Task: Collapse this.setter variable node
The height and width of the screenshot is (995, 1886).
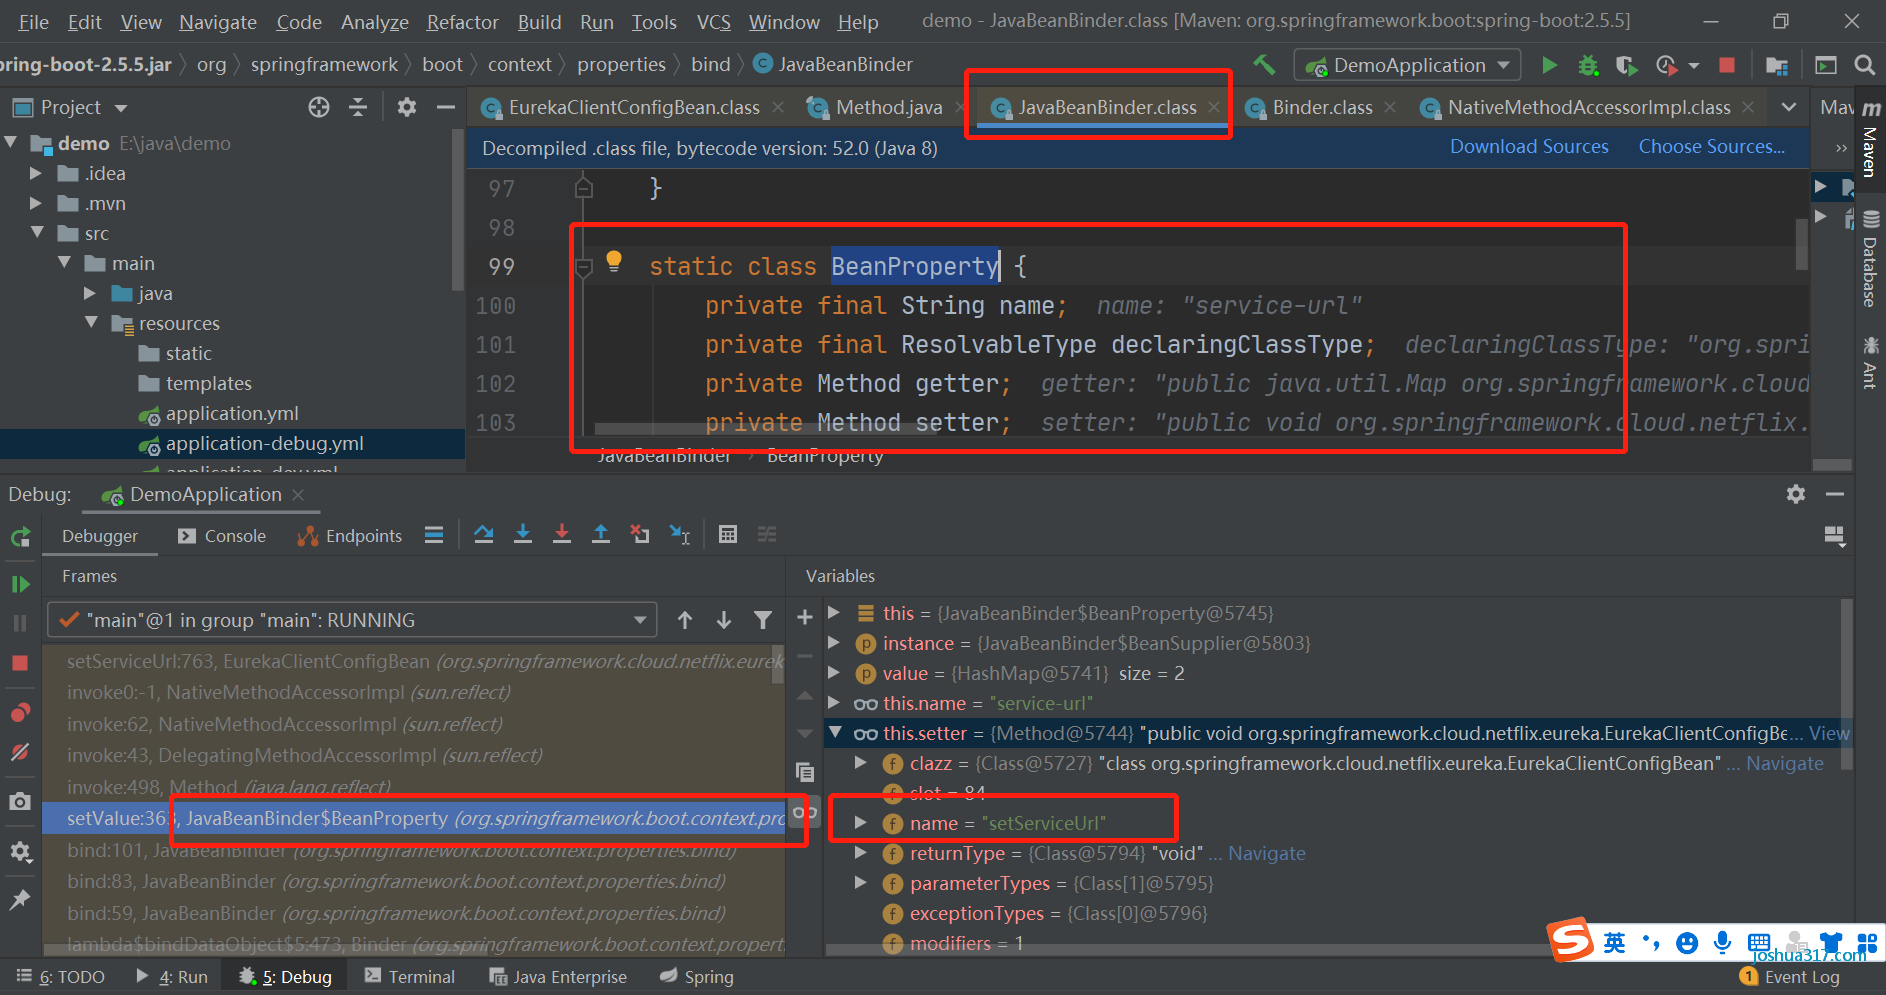Action: (835, 733)
